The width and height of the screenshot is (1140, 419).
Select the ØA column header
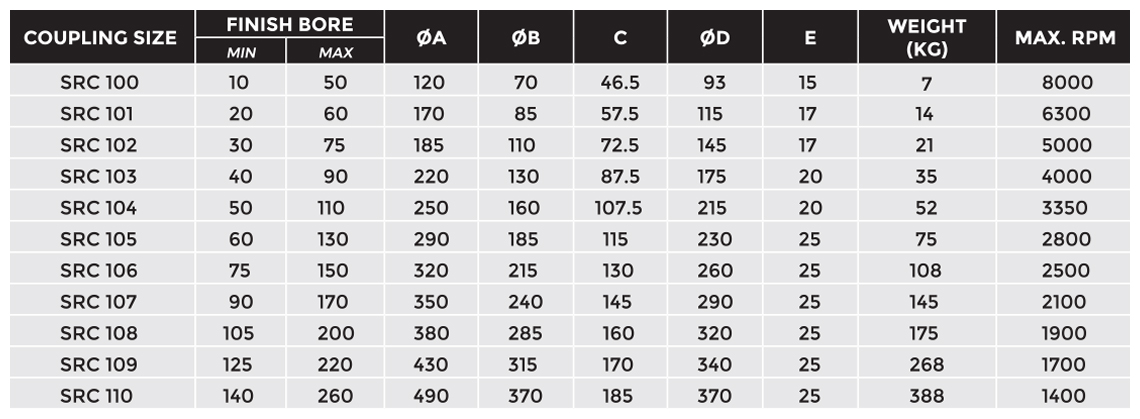pos(430,38)
